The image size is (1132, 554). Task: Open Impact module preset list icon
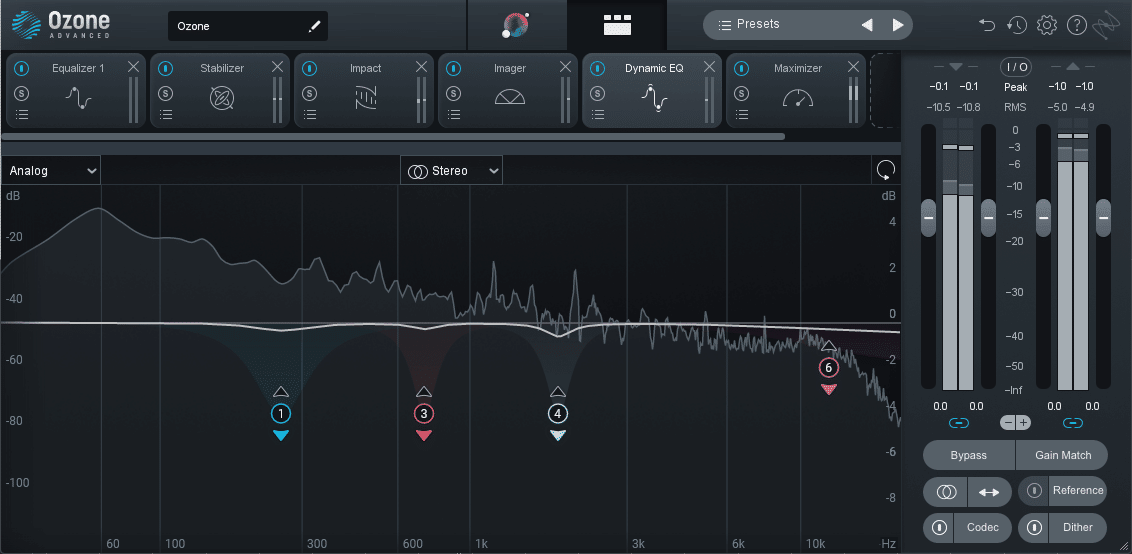(x=309, y=114)
